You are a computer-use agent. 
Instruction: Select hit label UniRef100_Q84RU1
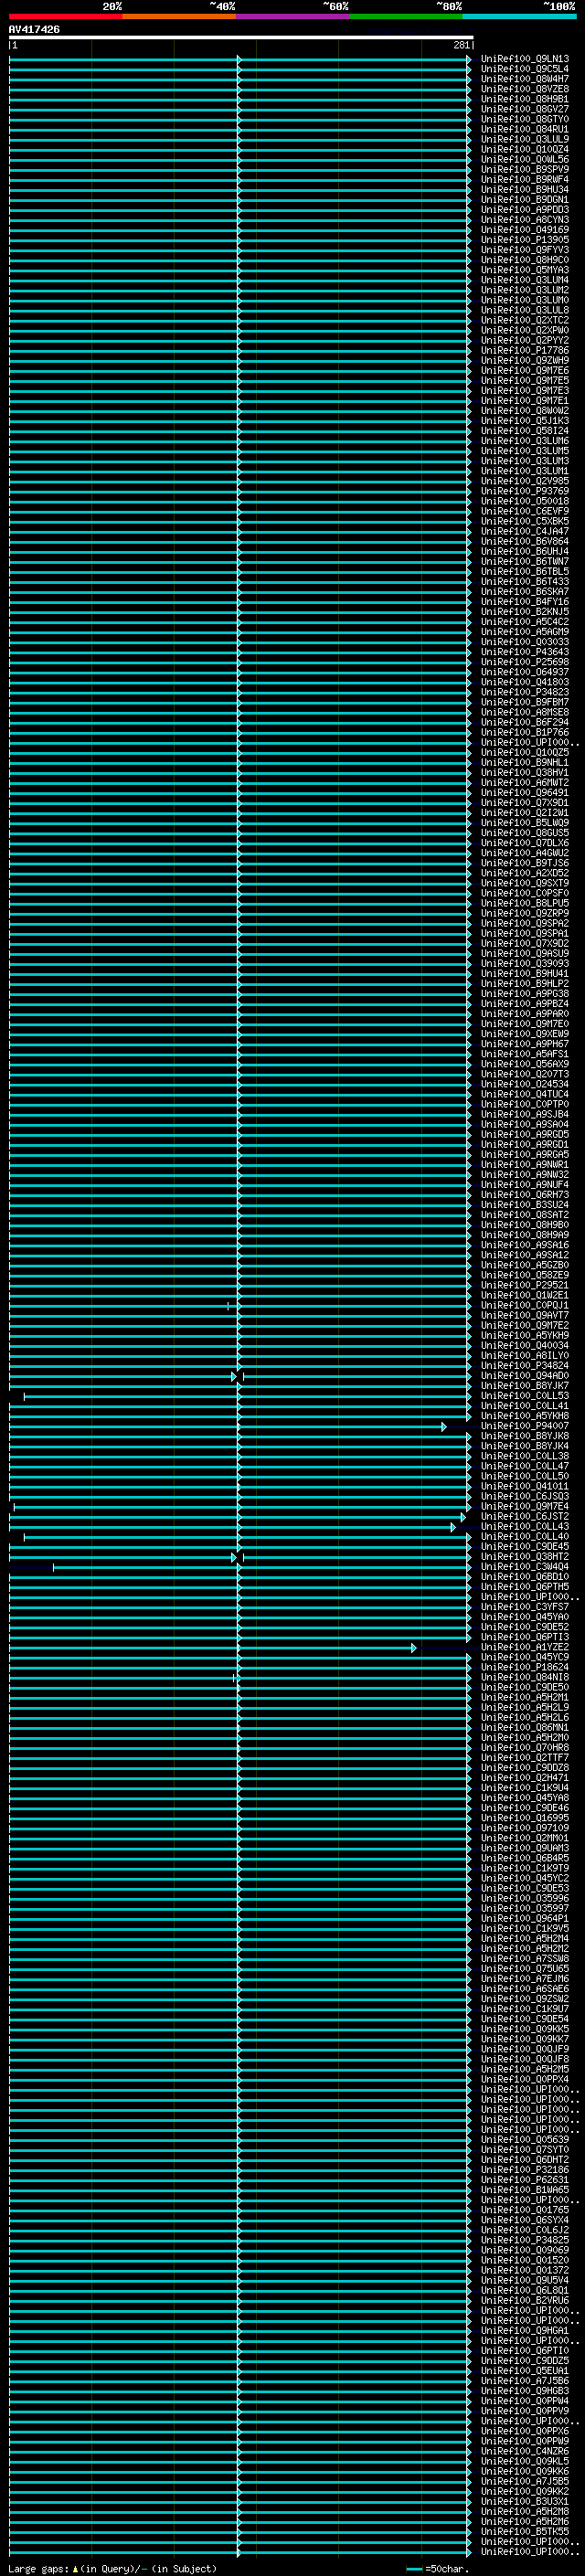(525, 129)
